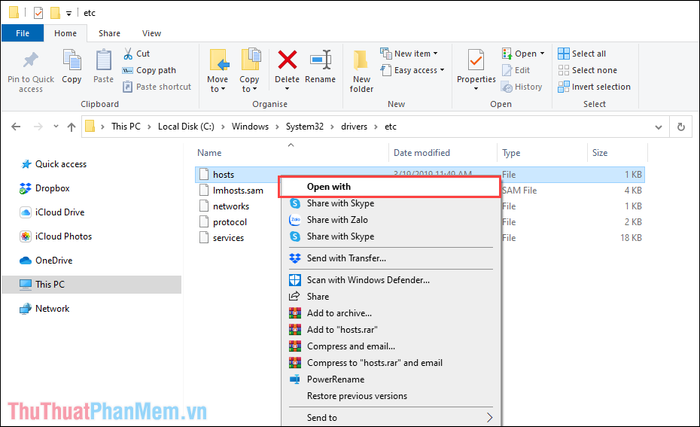This screenshot has width=700, height=427.
Task: Choose Add to archive...
Action: tap(391, 313)
